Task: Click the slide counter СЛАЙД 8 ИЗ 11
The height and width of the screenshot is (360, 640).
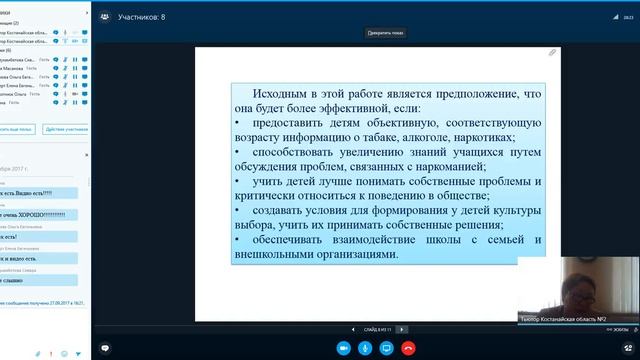Action: click(x=378, y=329)
